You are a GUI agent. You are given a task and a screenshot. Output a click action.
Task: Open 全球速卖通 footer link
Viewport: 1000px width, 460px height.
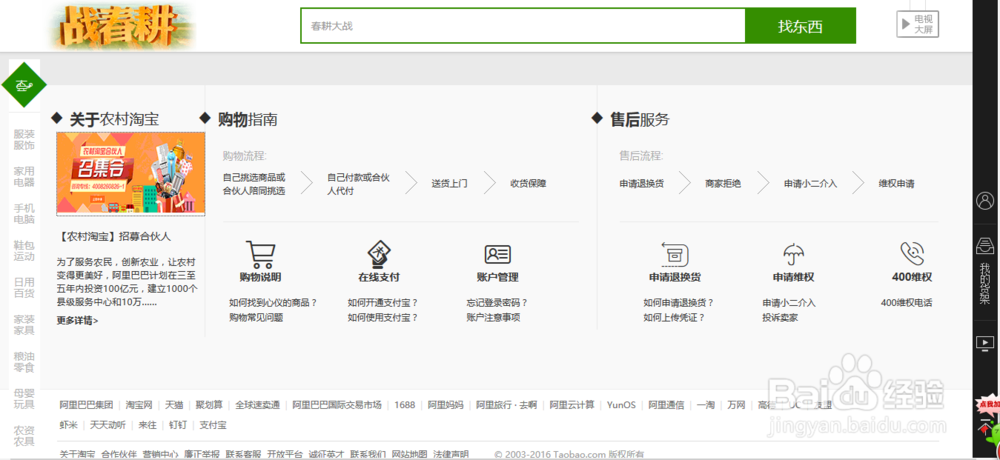click(x=258, y=405)
